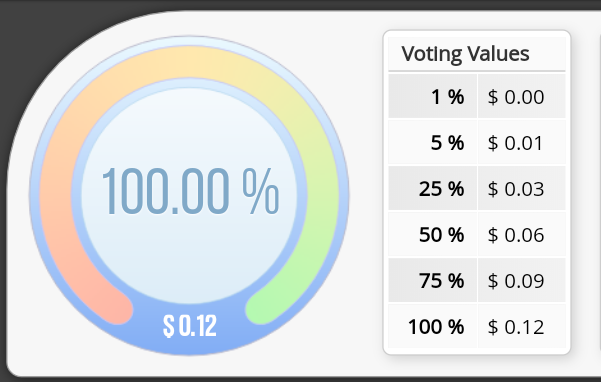Click the green end of gauge arc
The width and height of the screenshot is (601, 382).
263,308
